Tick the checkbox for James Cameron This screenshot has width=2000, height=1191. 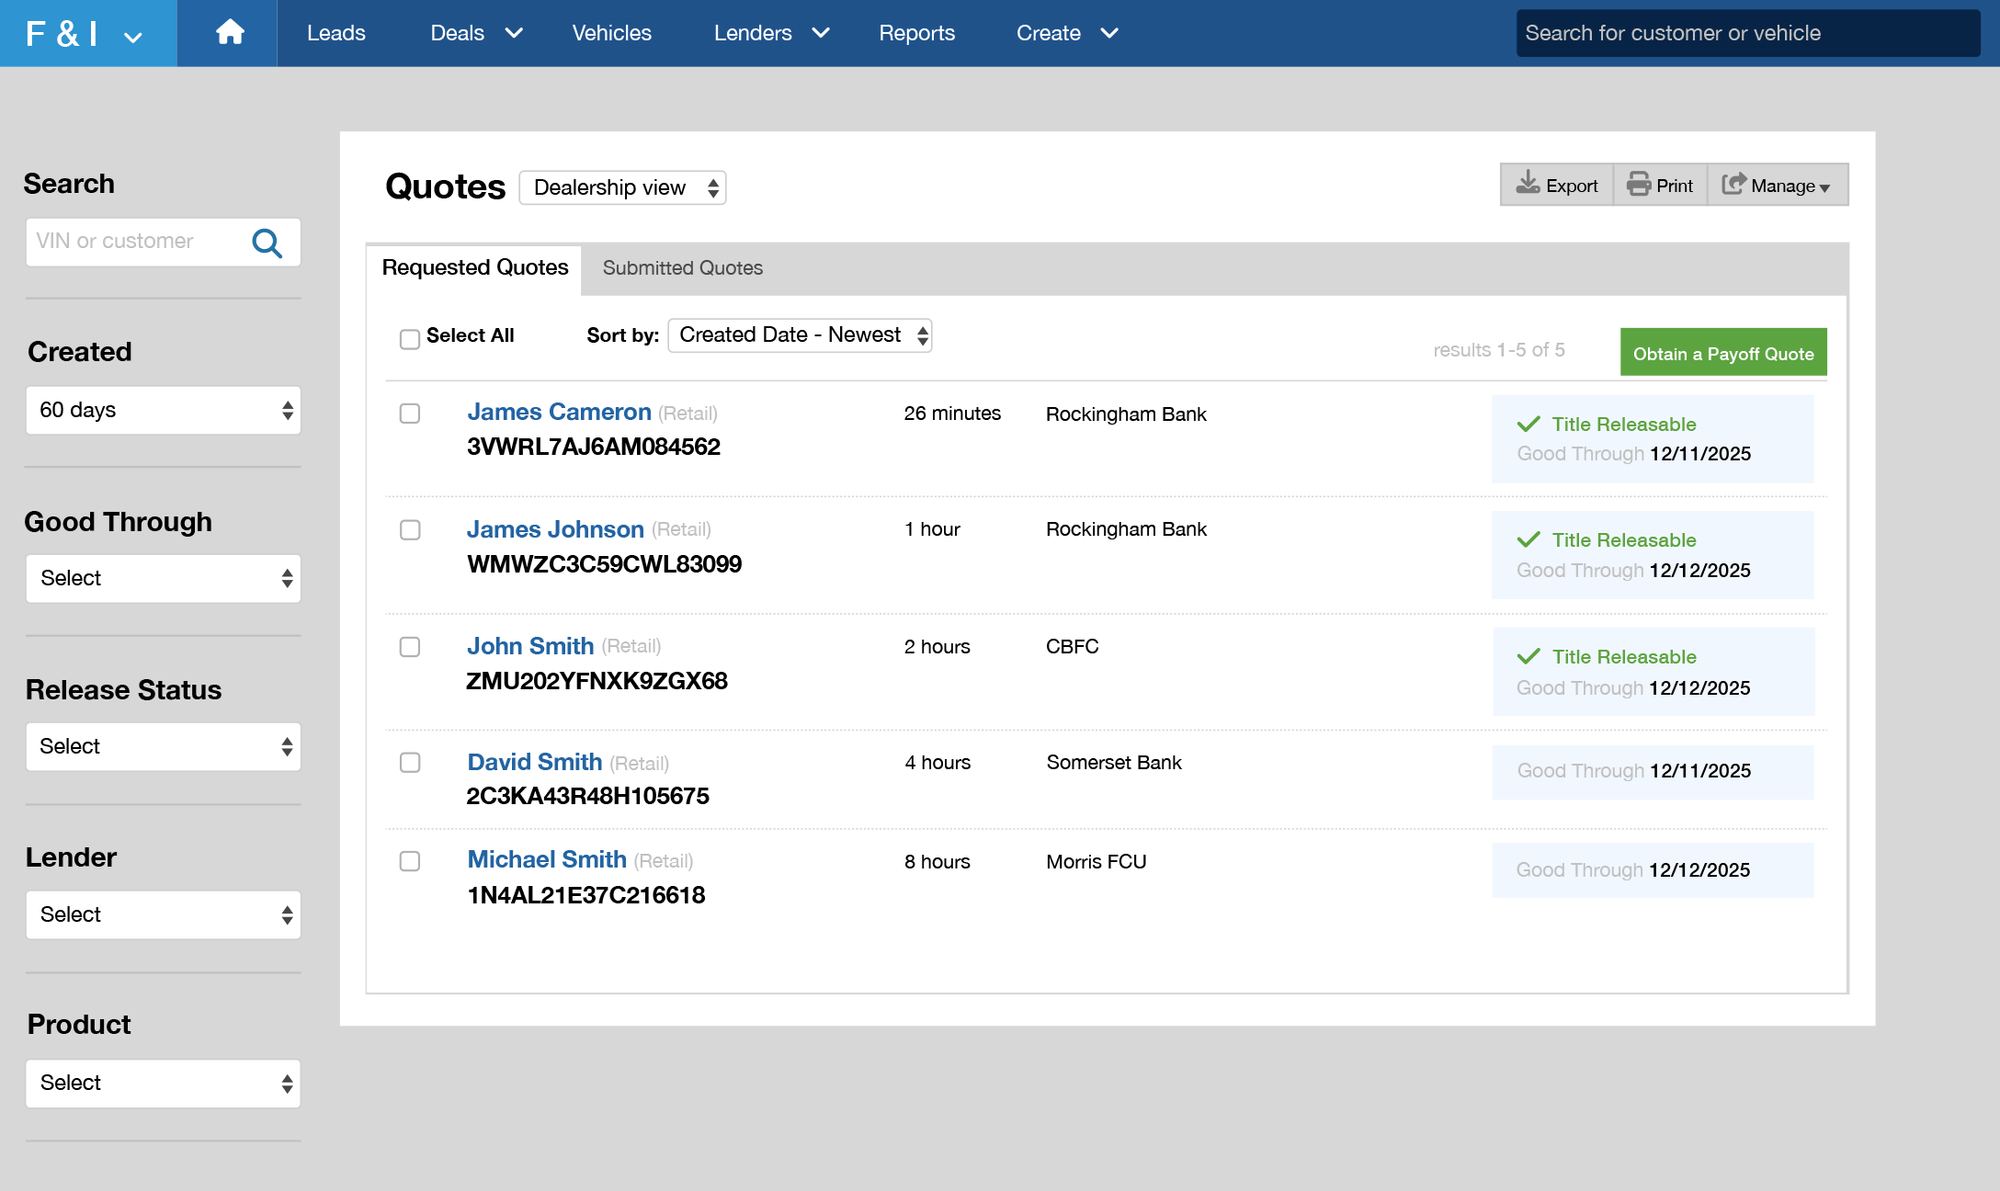(410, 413)
